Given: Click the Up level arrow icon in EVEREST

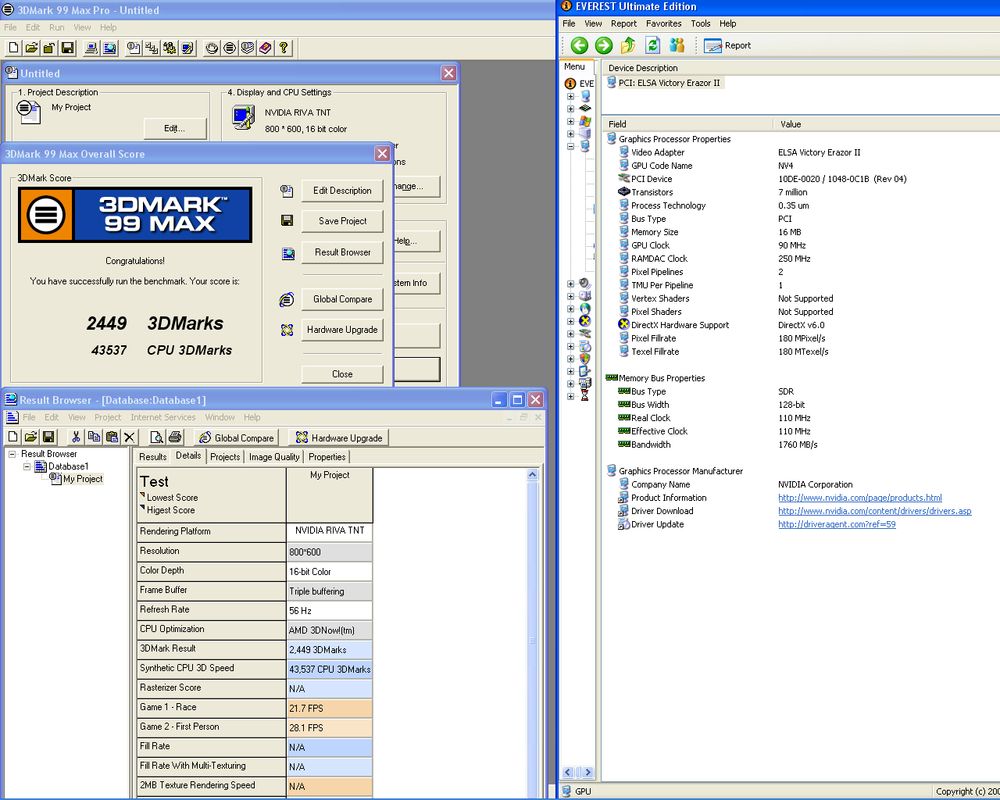Looking at the screenshot, I should click(x=628, y=45).
